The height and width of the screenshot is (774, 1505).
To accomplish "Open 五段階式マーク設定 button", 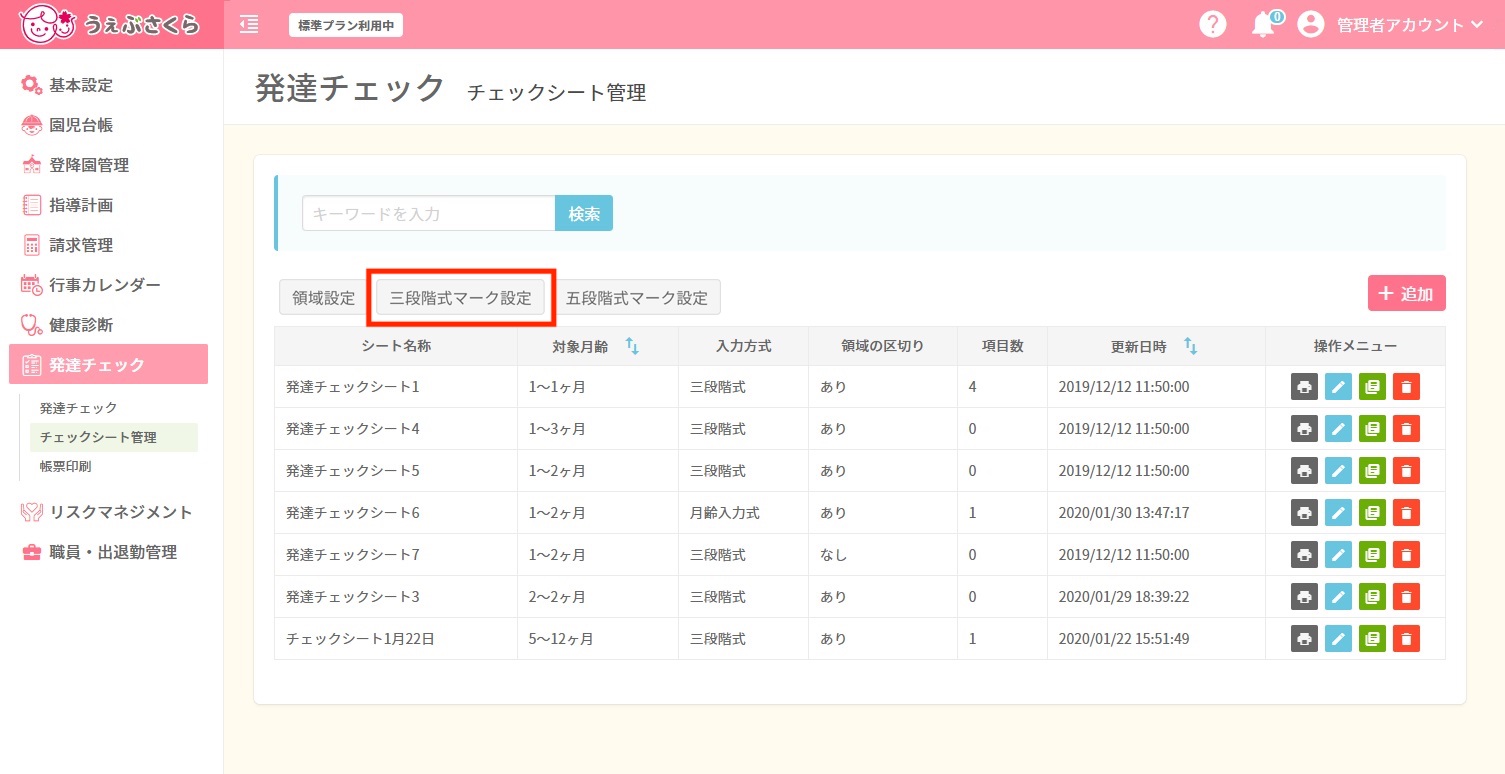I will pyautogui.click(x=637, y=297).
